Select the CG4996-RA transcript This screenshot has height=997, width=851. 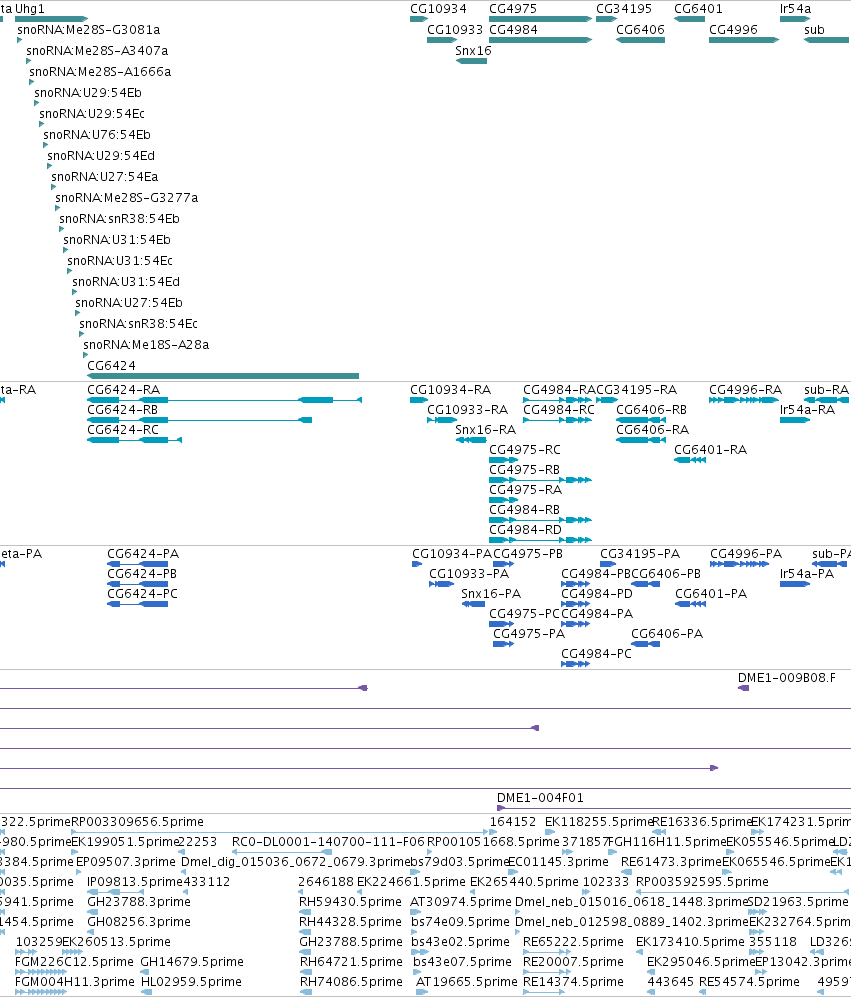pyautogui.click(x=744, y=400)
